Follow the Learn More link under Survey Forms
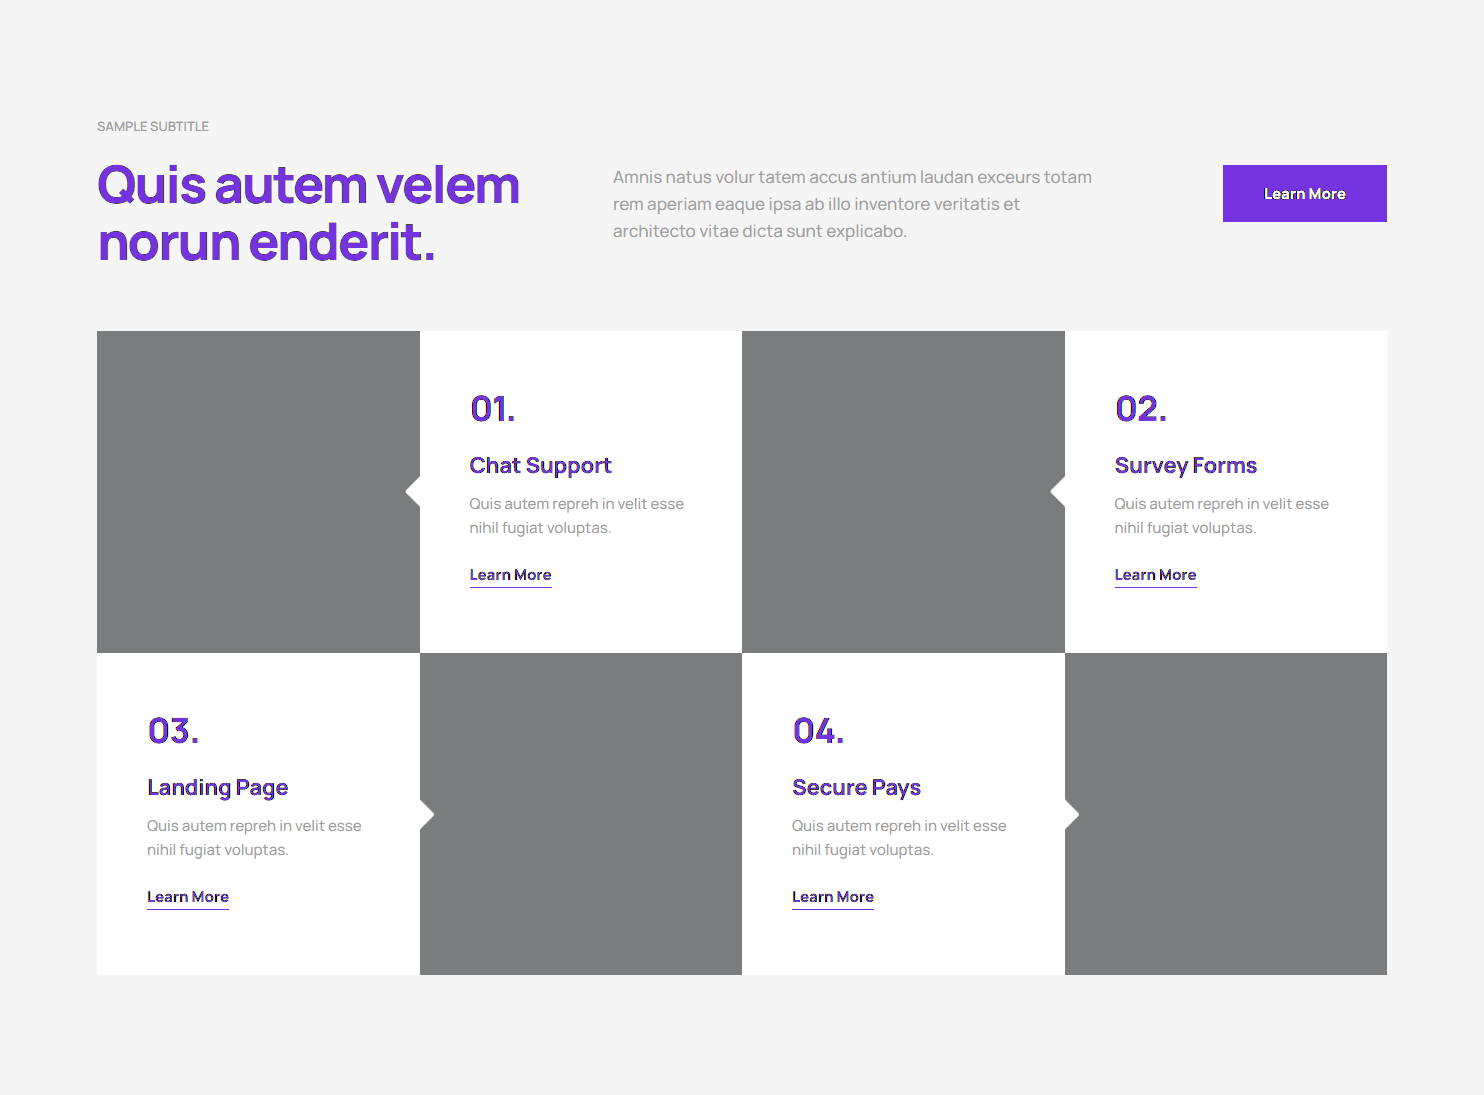The height and width of the screenshot is (1095, 1484). click(x=1155, y=575)
